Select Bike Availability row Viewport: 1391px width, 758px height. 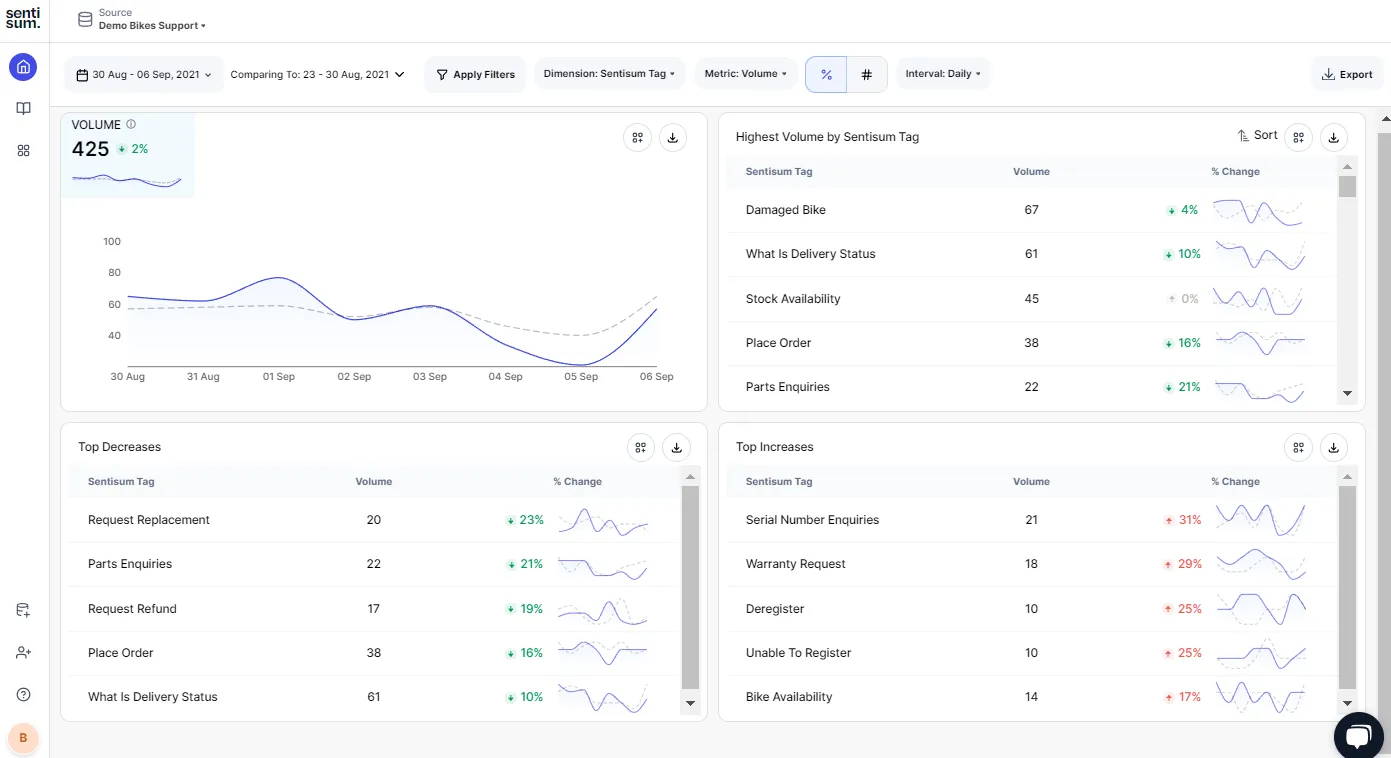[1032, 697]
